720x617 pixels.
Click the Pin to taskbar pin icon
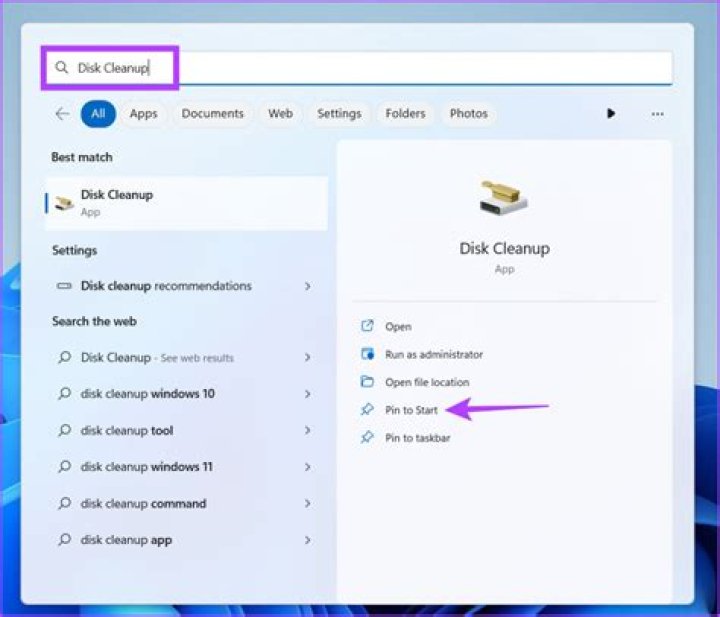tap(367, 437)
